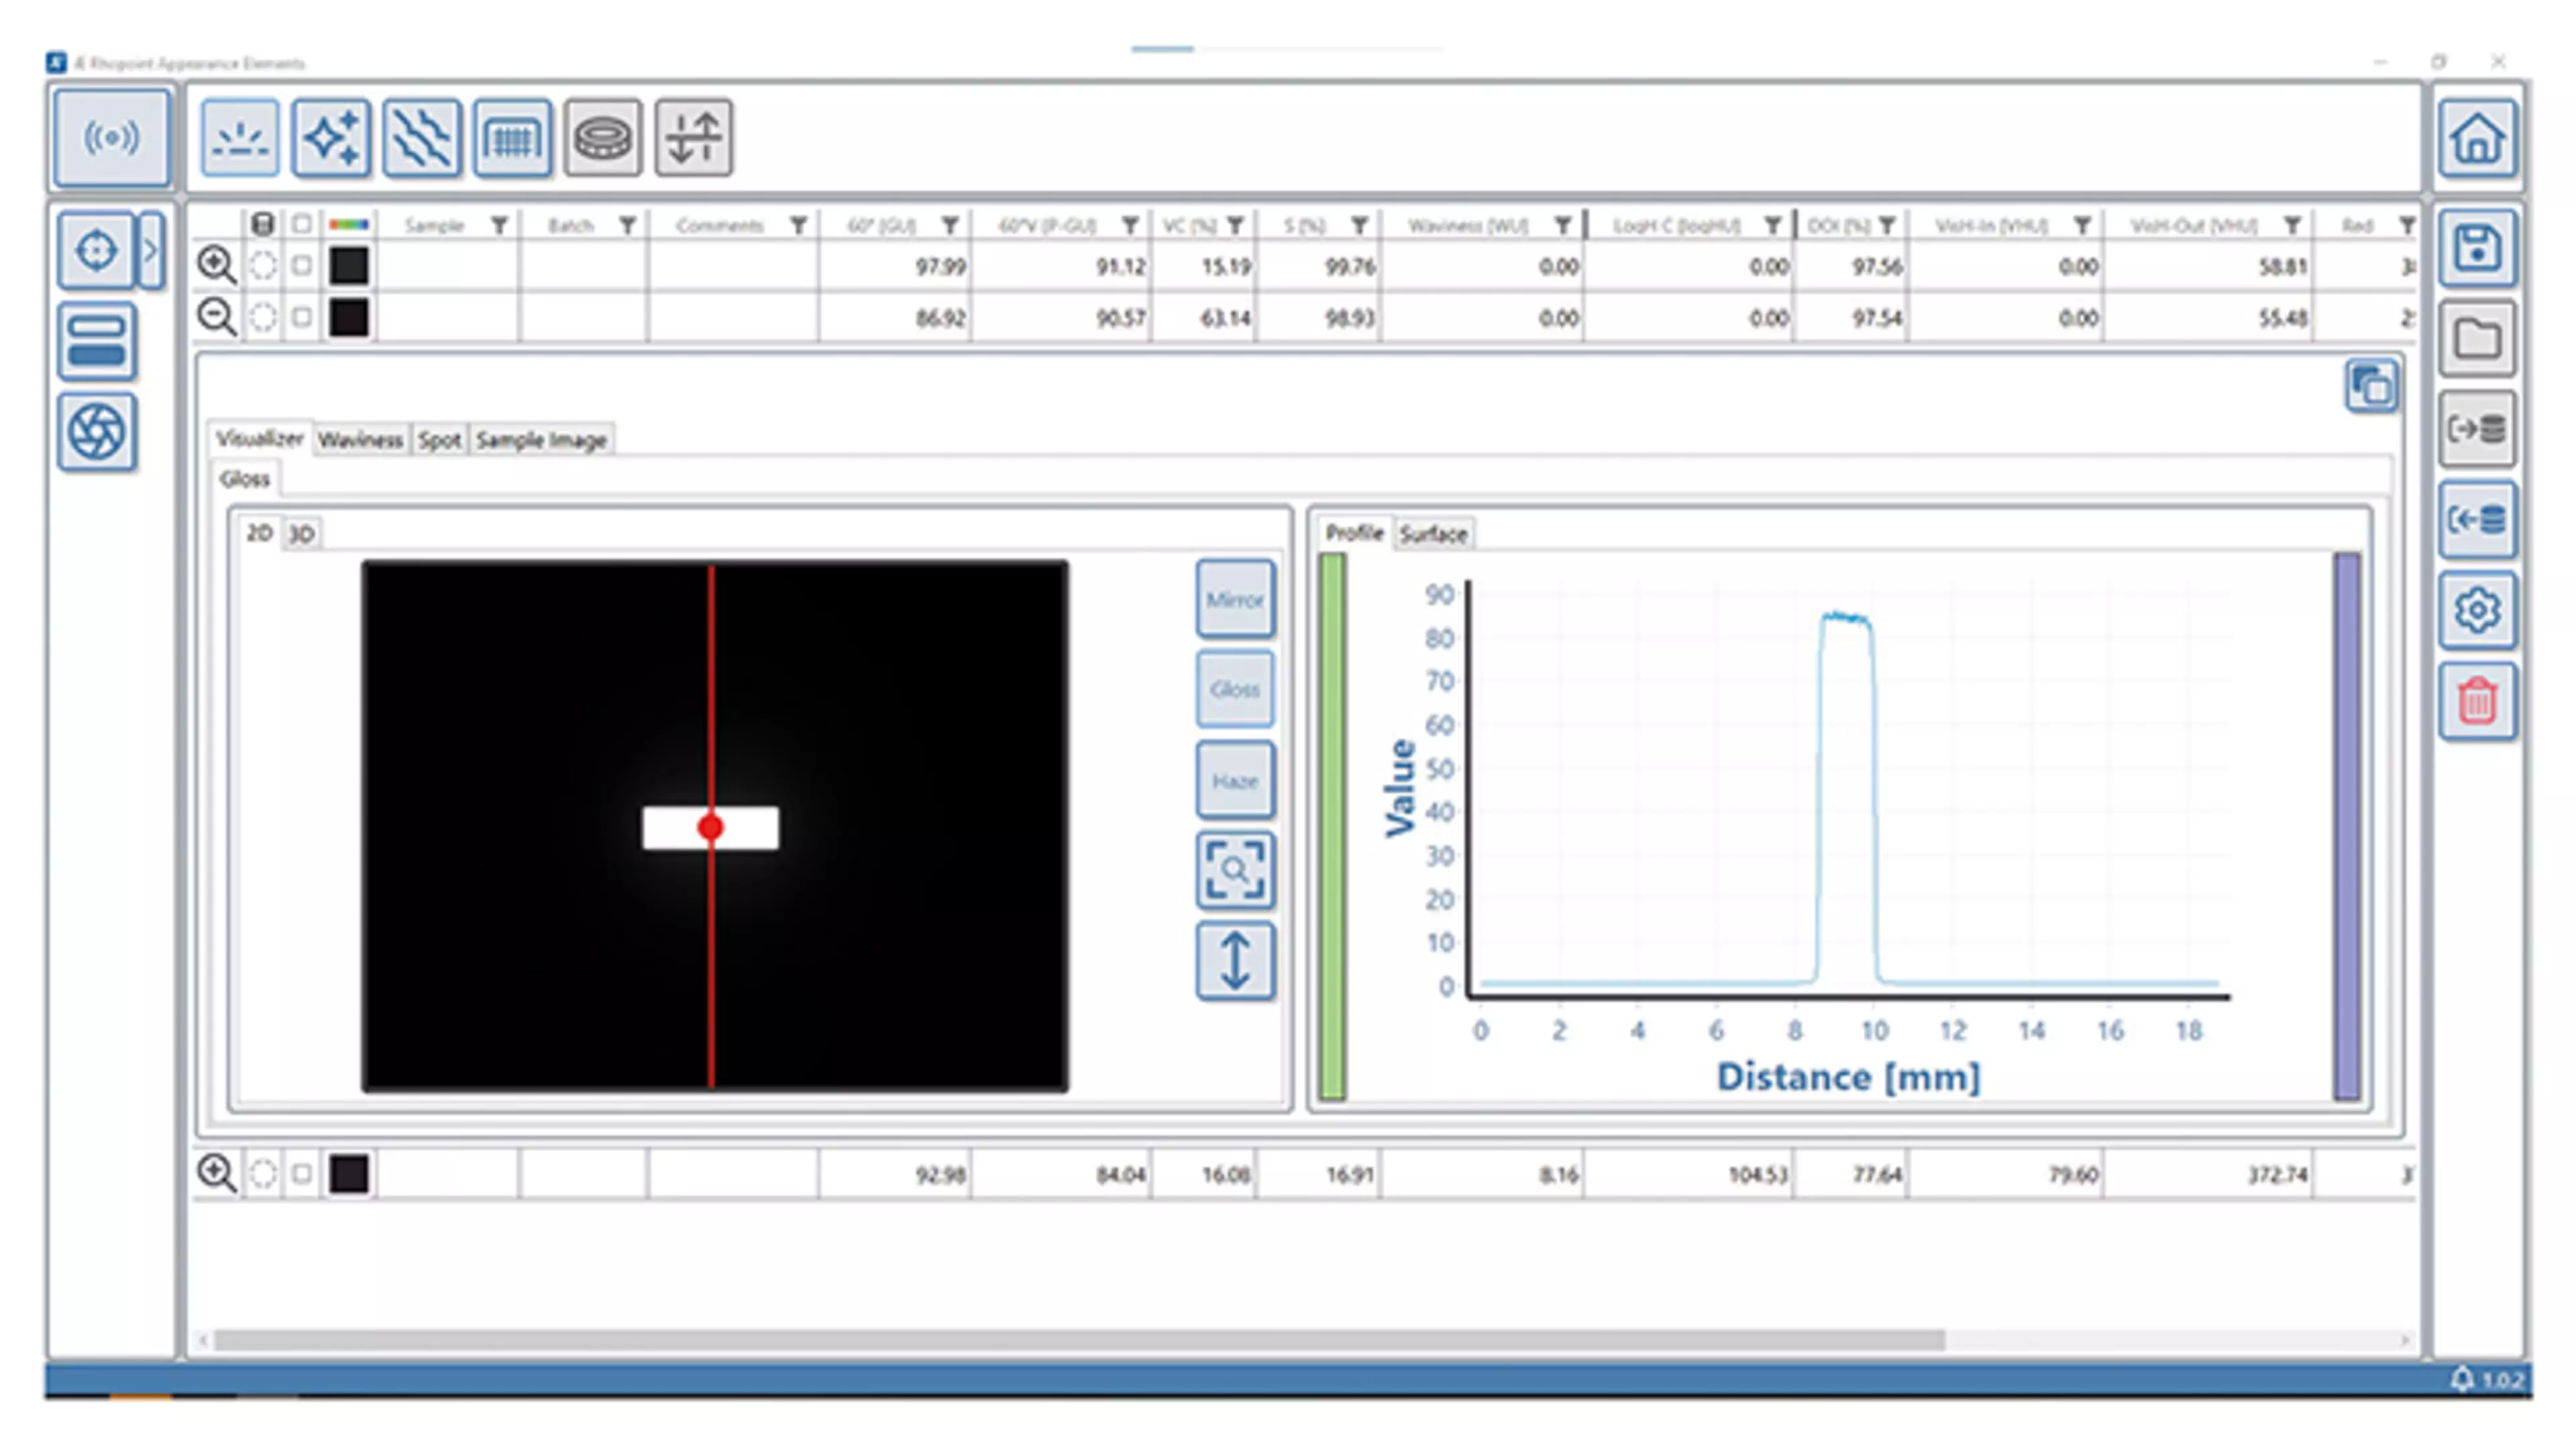Click the red marker dot on gloss image
Image resolution: width=2576 pixels, height=1447 pixels.
(x=711, y=827)
